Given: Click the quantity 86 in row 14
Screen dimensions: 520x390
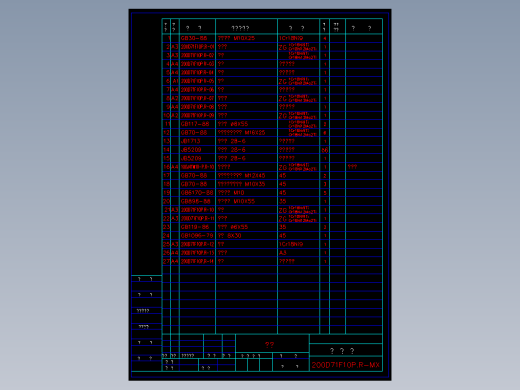Looking at the screenshot, I should click(325, 150).
